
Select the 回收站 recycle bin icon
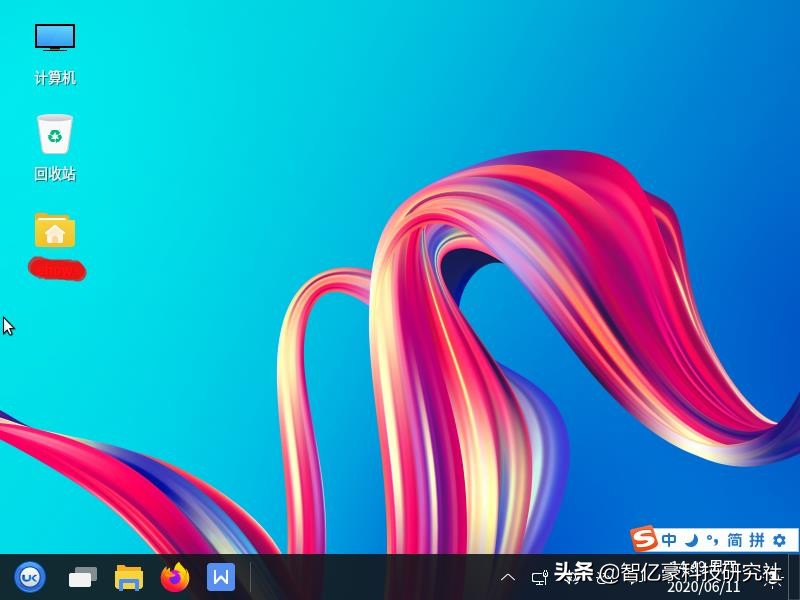pyautogui.click(x=55, y=135)
